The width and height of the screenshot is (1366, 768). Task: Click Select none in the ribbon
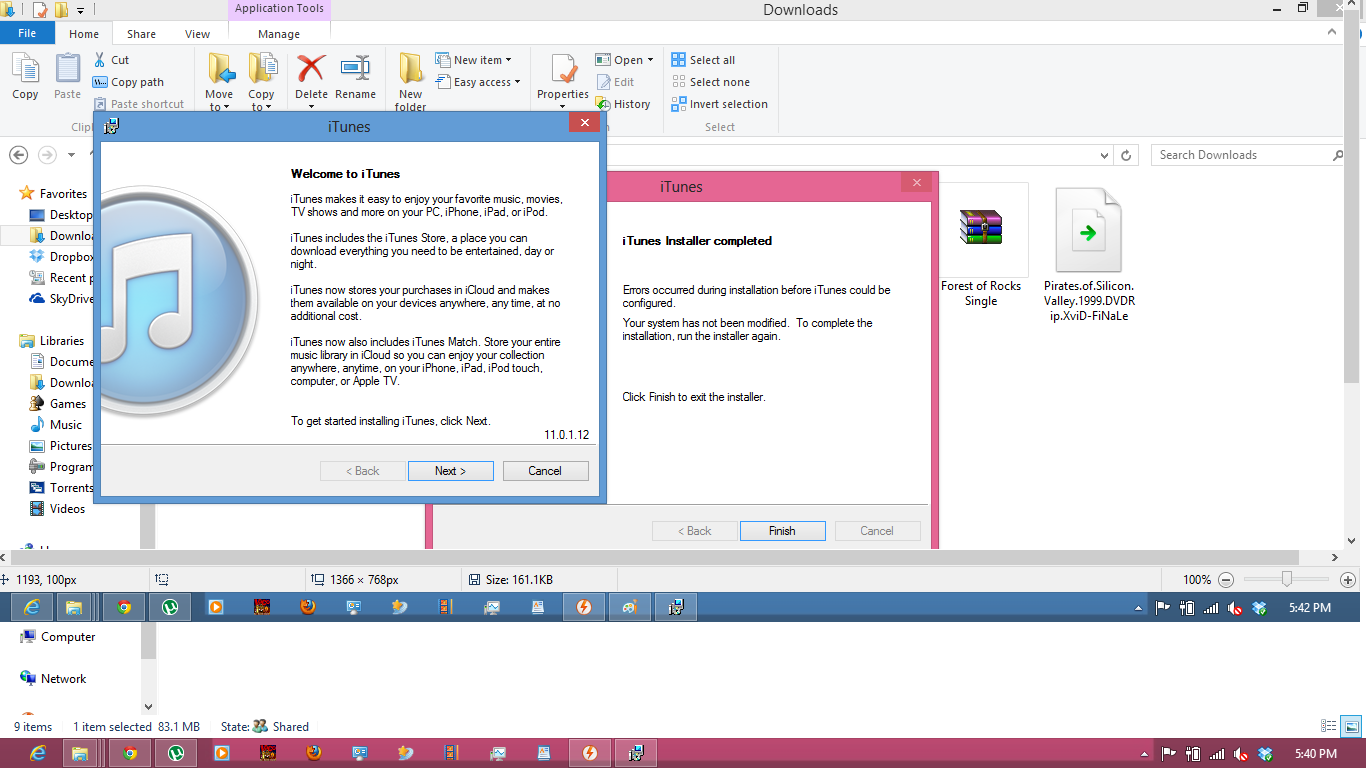tap(710, 82)
